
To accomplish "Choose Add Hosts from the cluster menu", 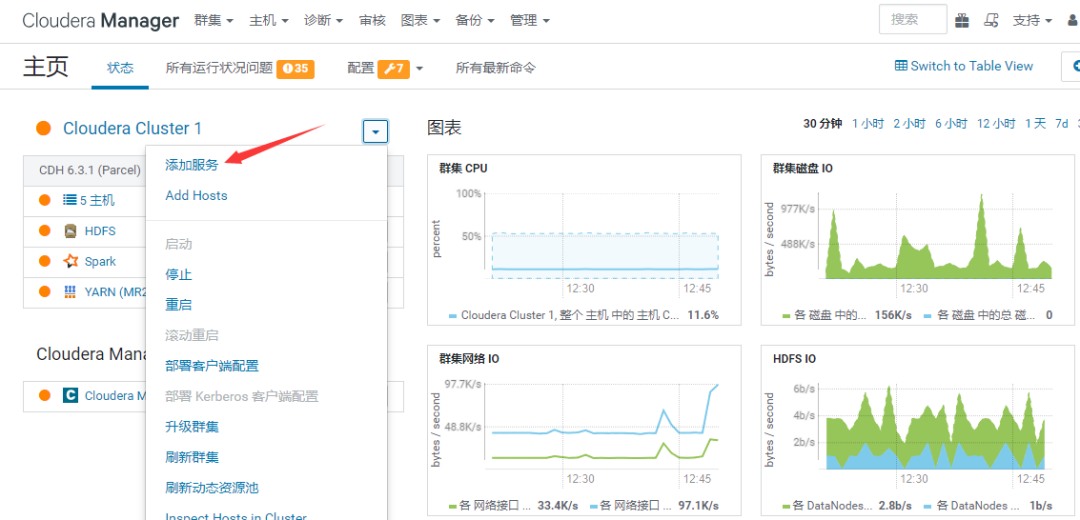I will click(x=196, y=196).
